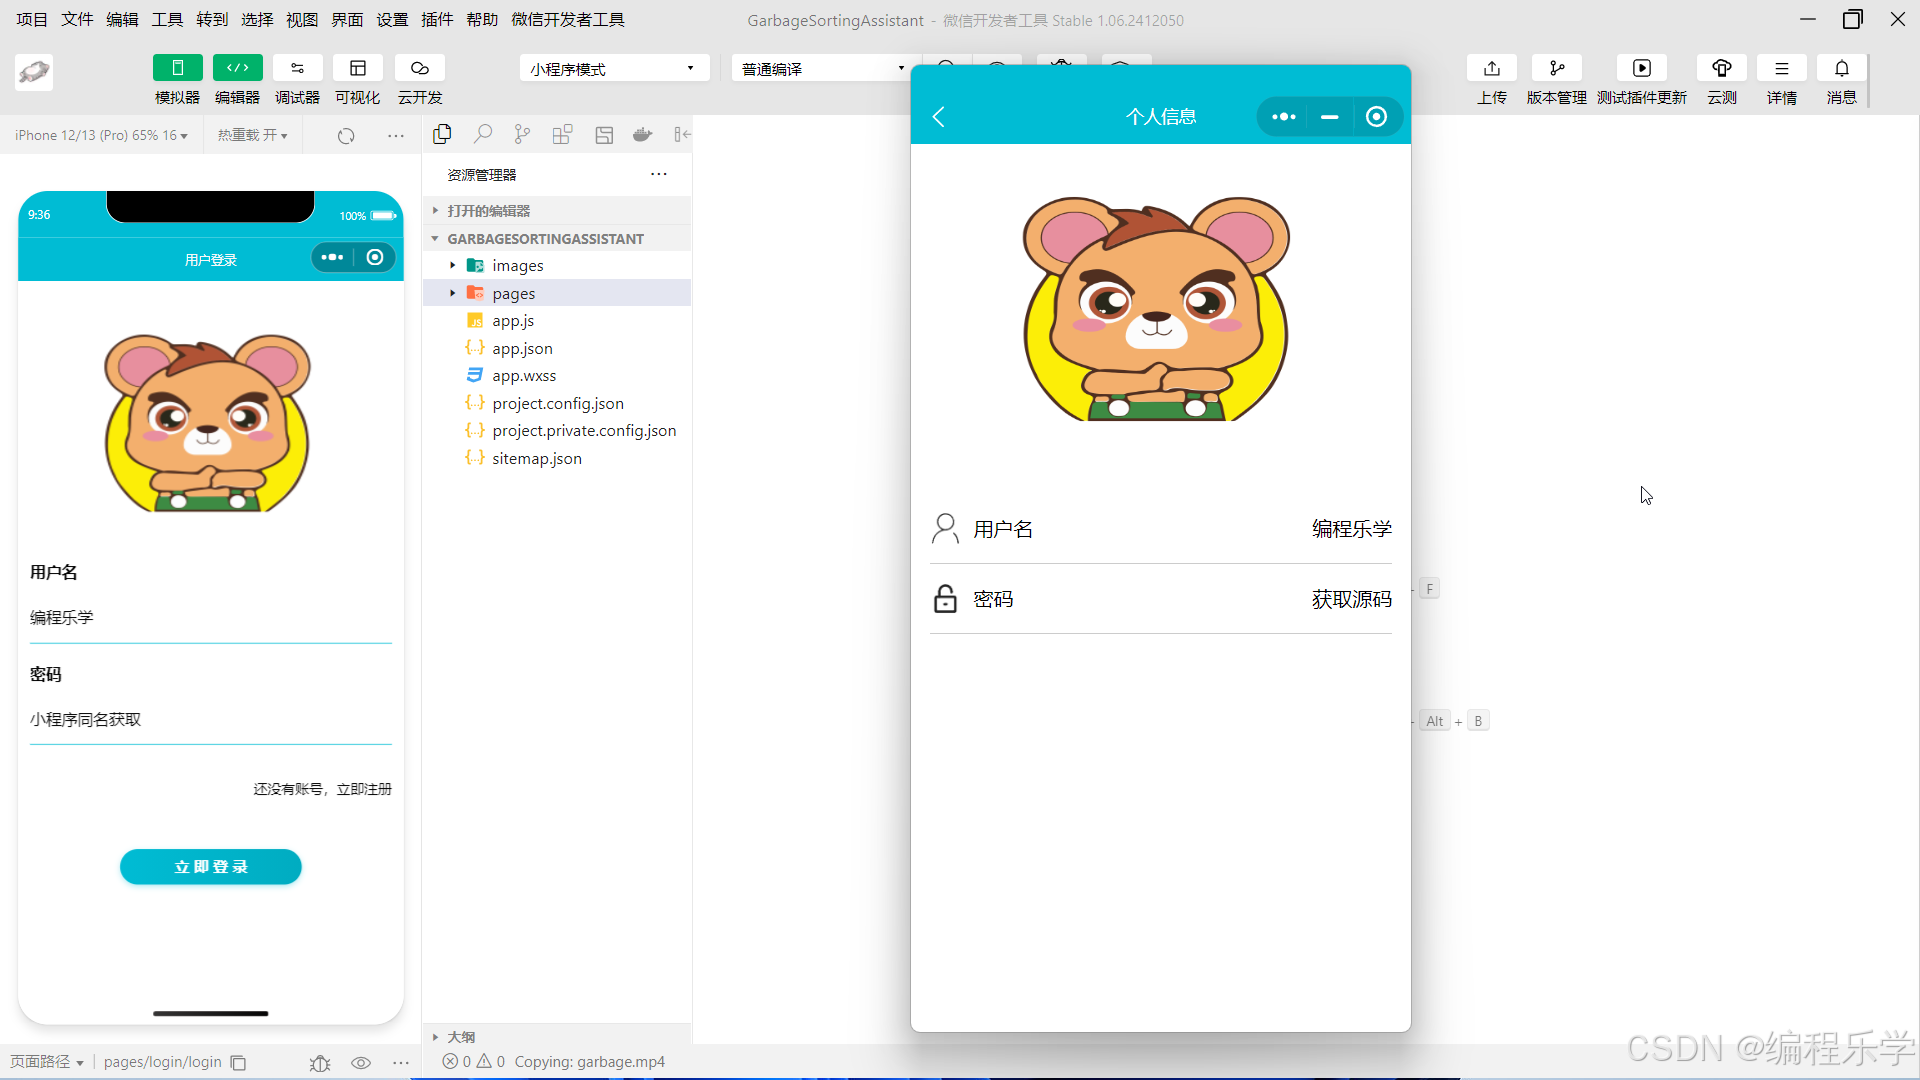The width and height of the screenshot is (1920, 1080).
Task: Toggle the editor panel button
Action: coord(237,68)
